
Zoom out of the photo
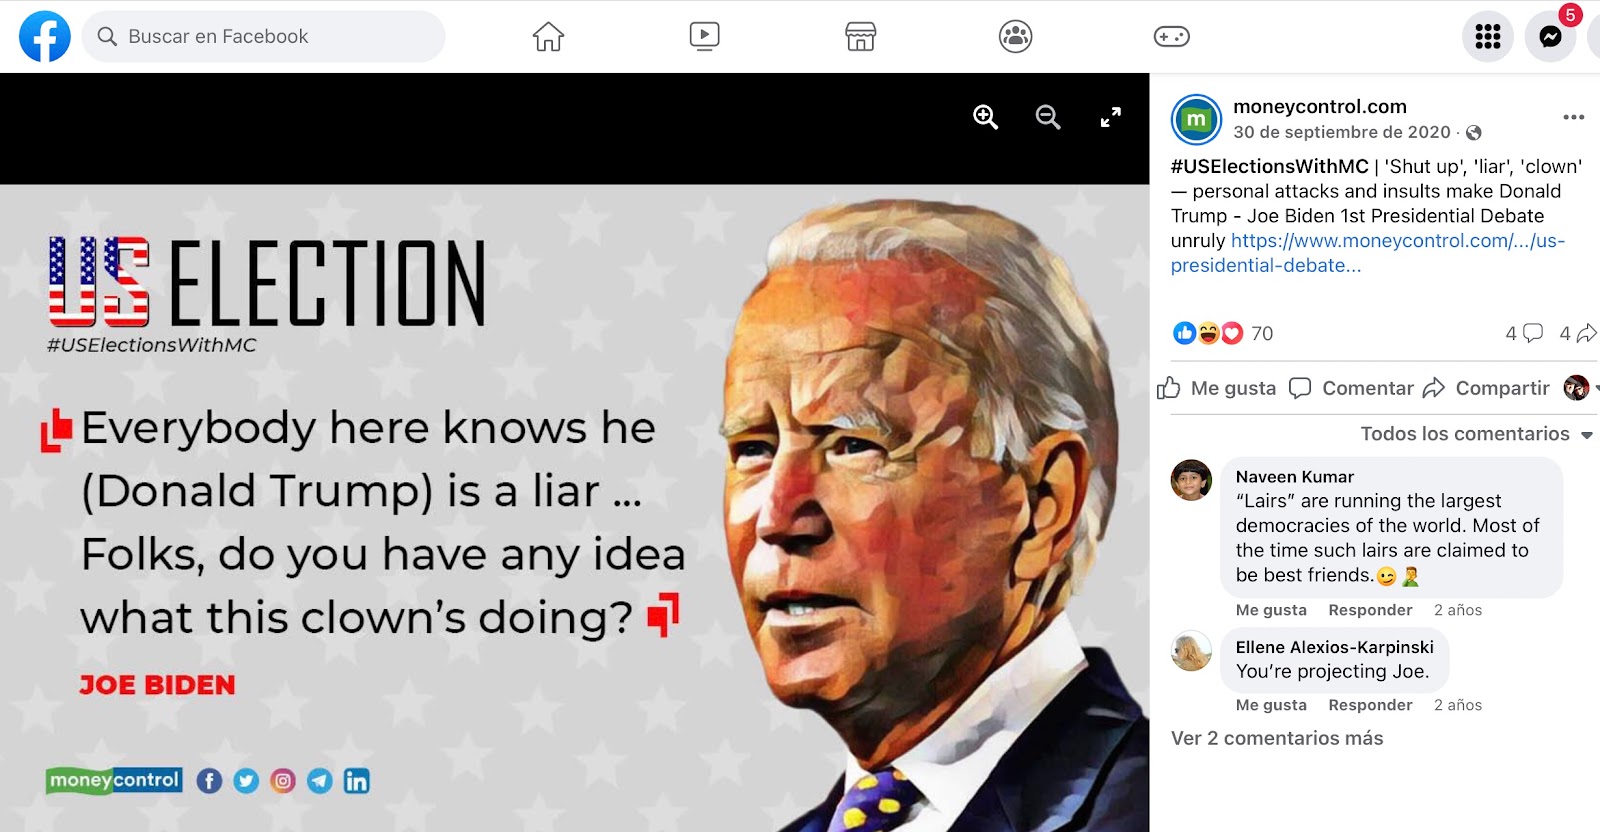click(1048, 117)
